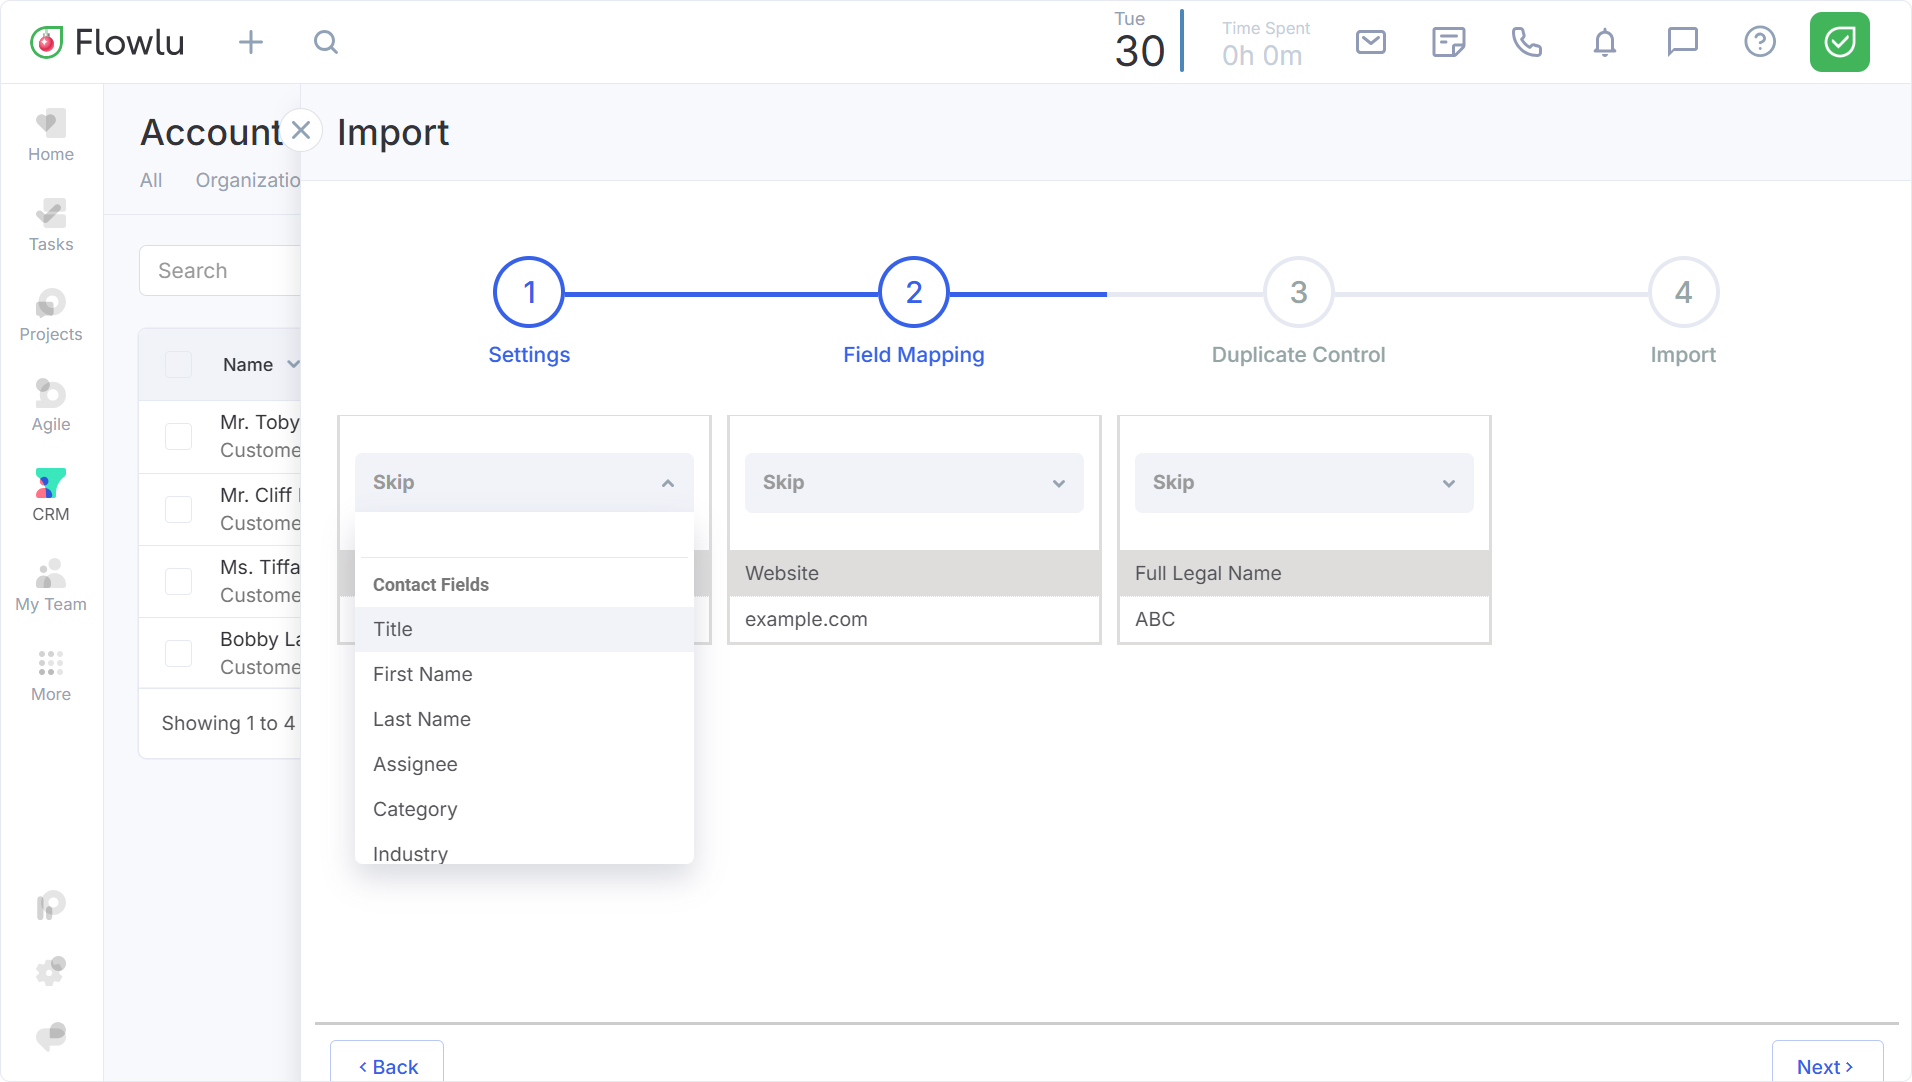Screen dimensions: 1912x1082
Task: Jump to step 1 Settings circle
Action: [529, 292]
